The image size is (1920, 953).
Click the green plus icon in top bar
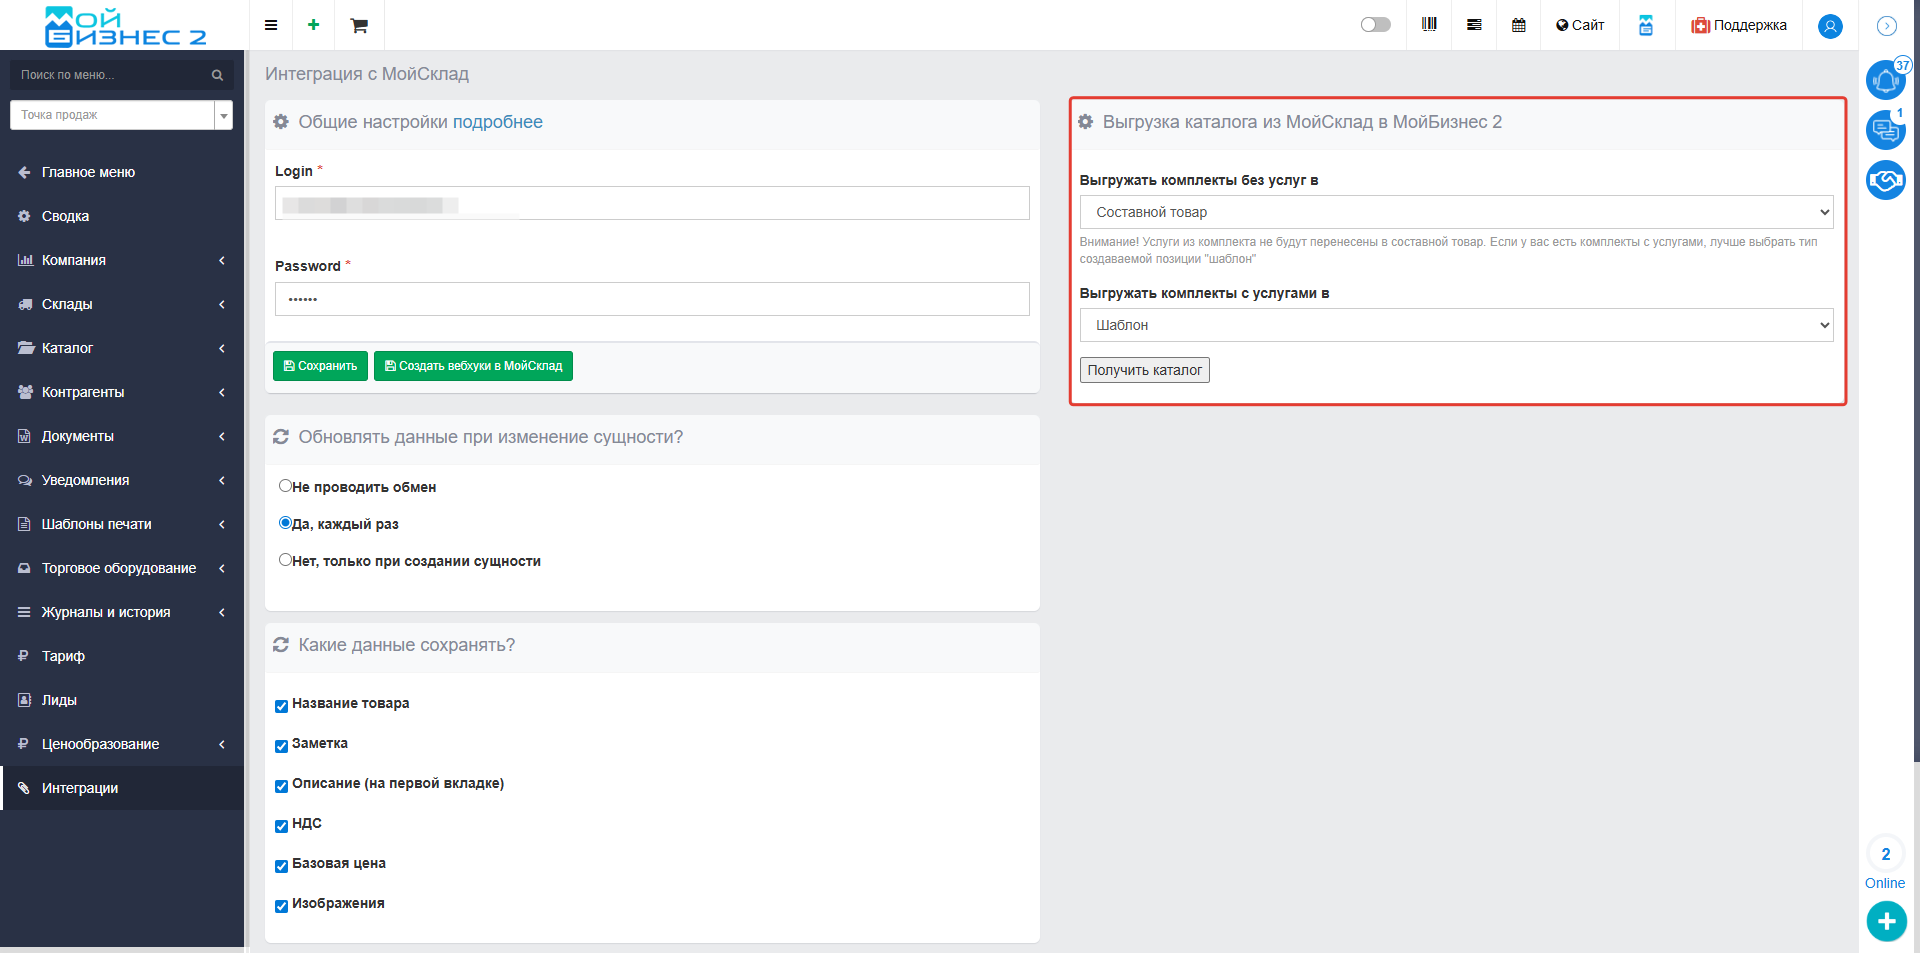pyautogui.click(x=314, y=25)
